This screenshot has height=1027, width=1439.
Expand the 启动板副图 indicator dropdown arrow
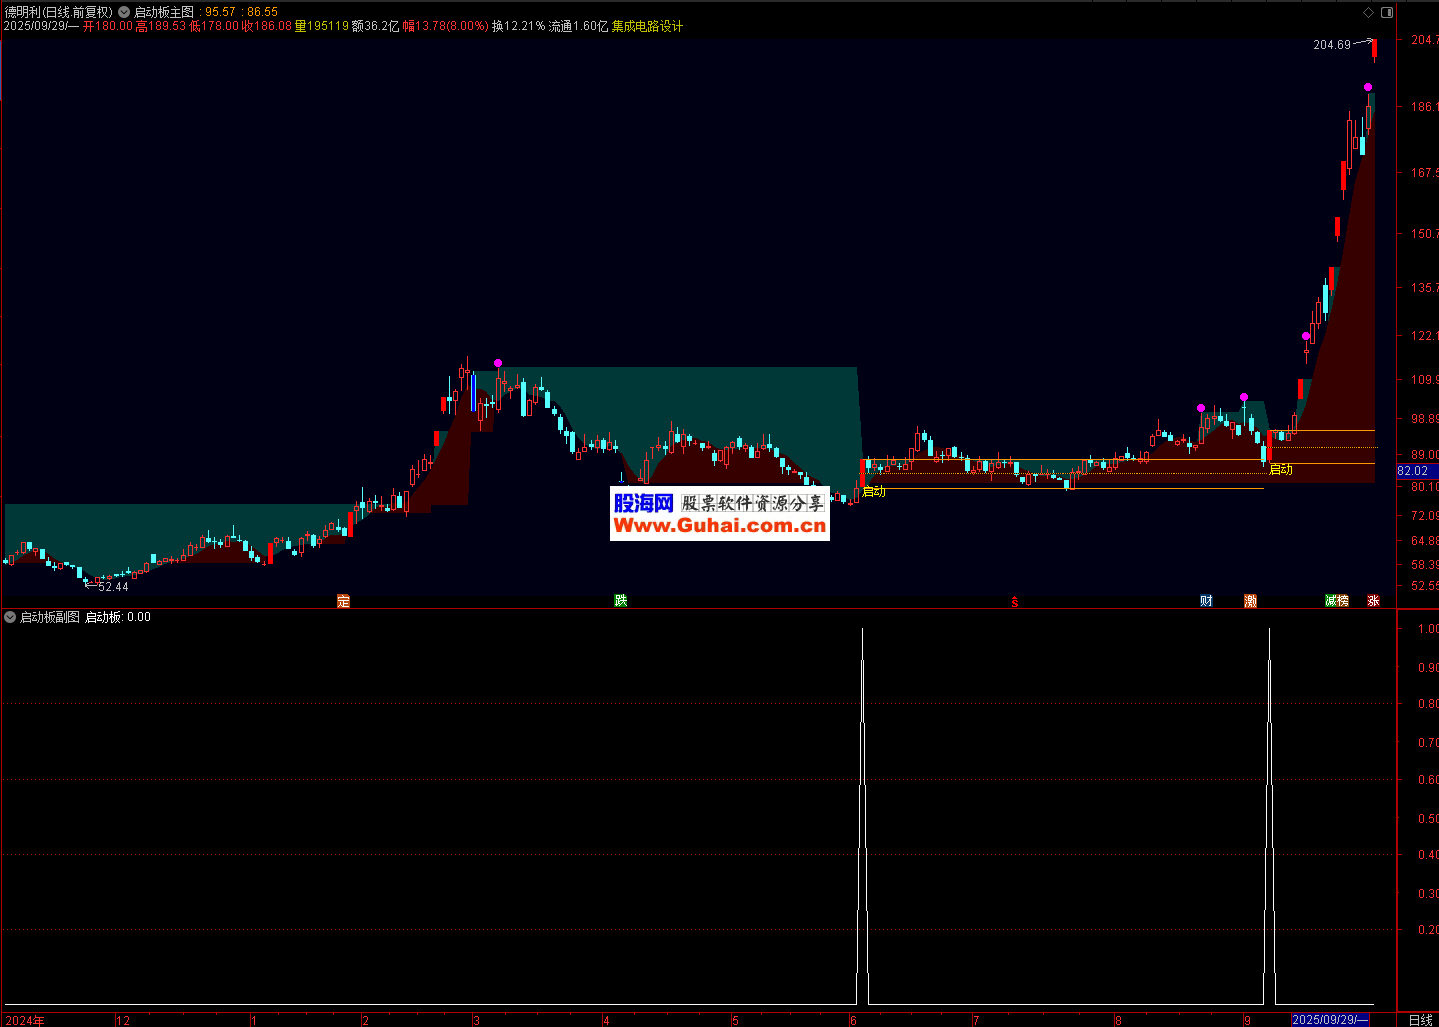click(10, 617)
